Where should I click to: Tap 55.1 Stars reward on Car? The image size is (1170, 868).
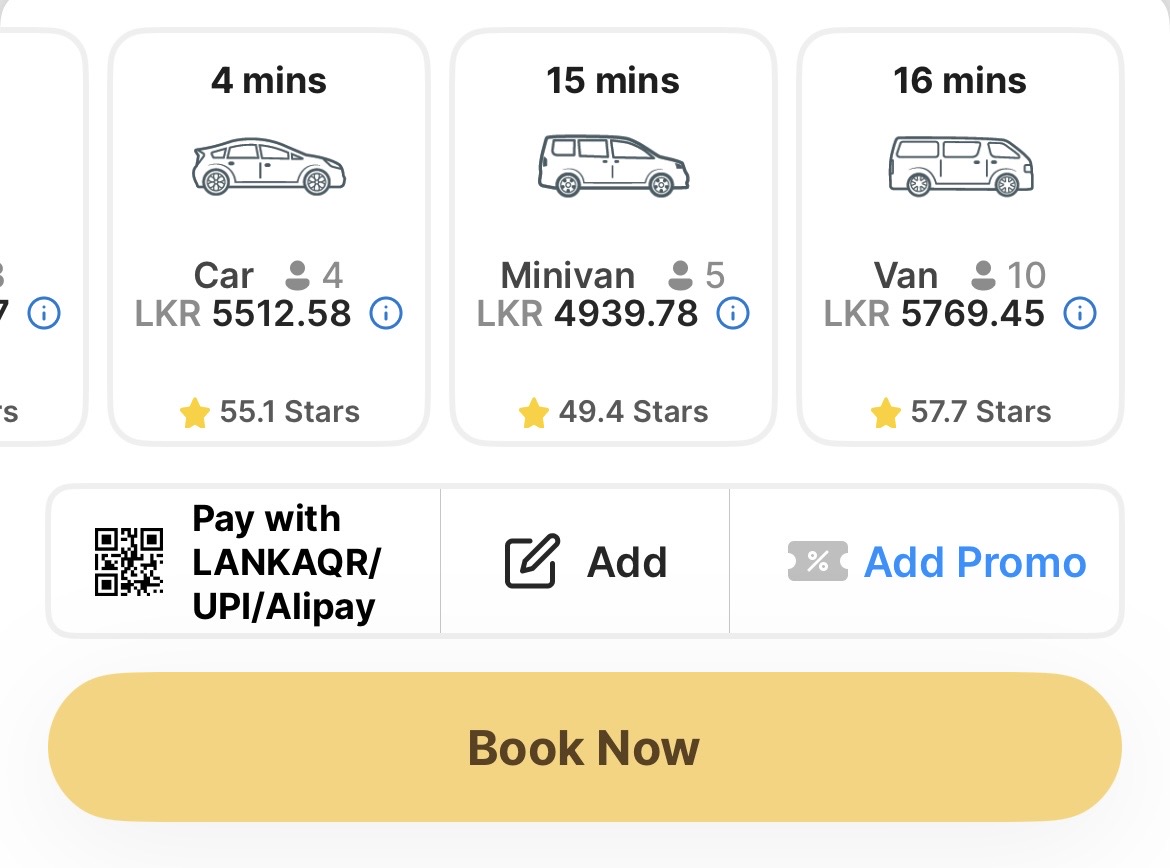[270, 412]
